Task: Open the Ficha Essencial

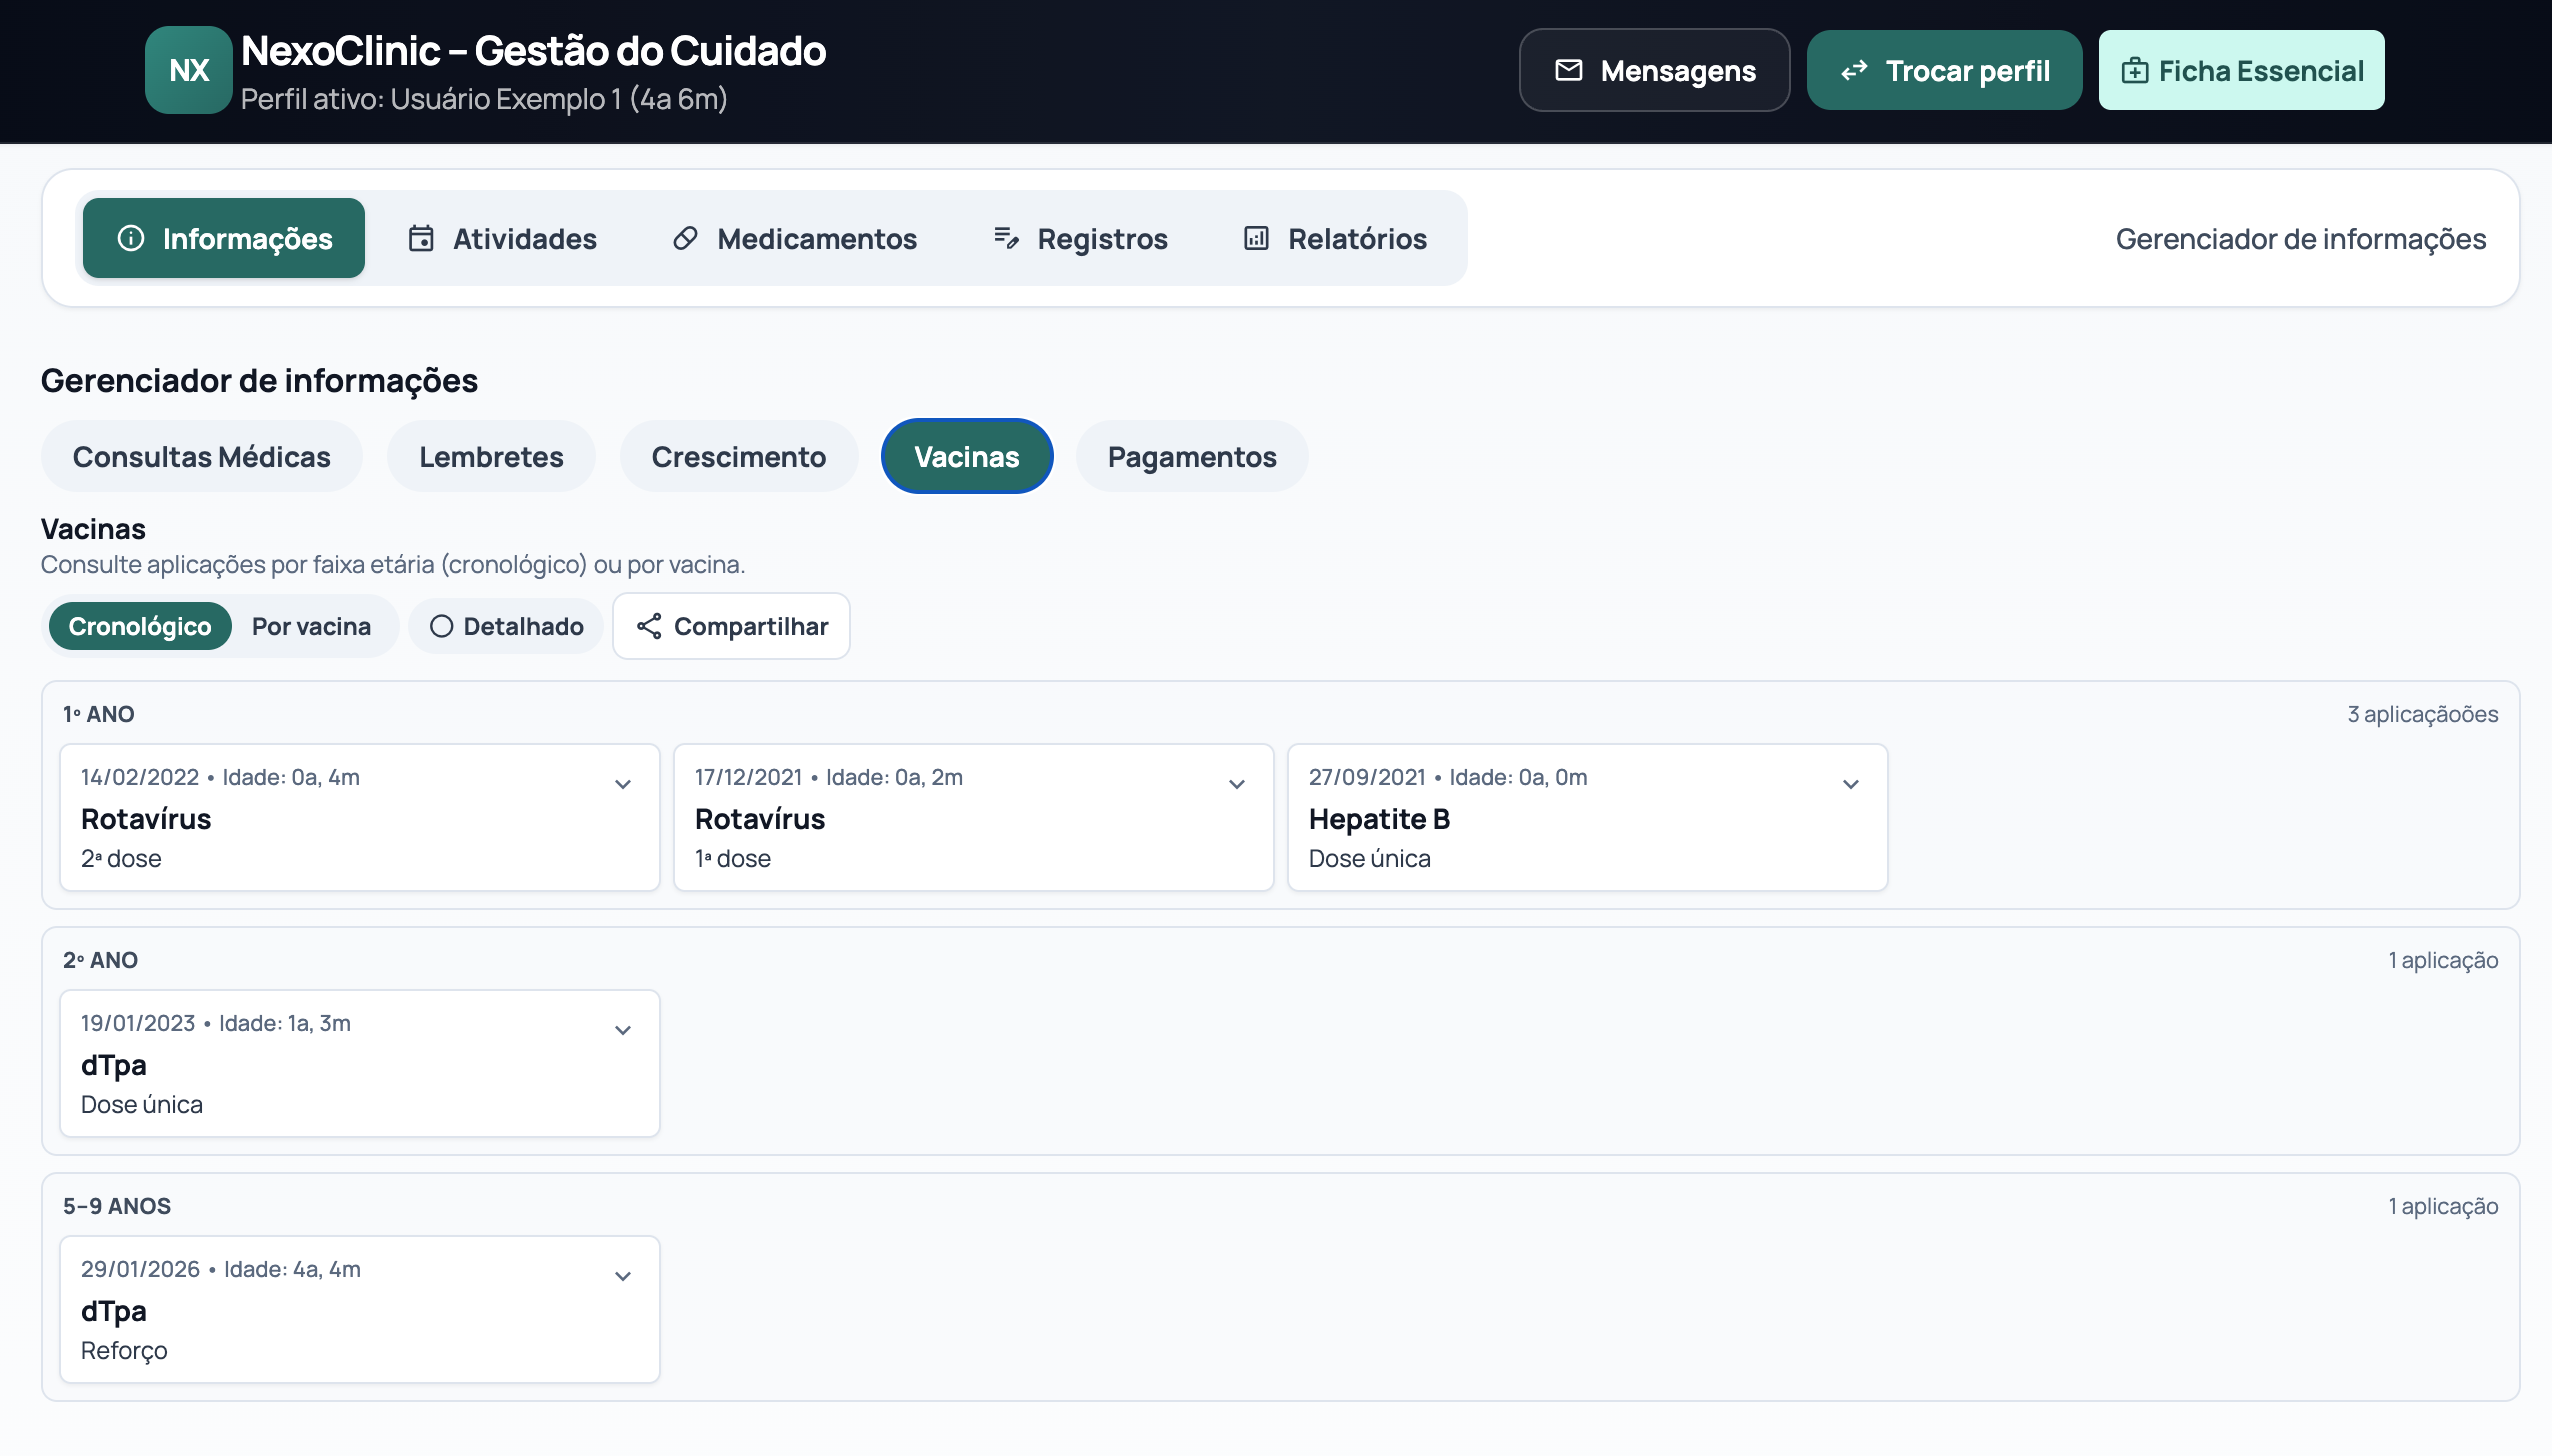Action: pos(2242,70)
